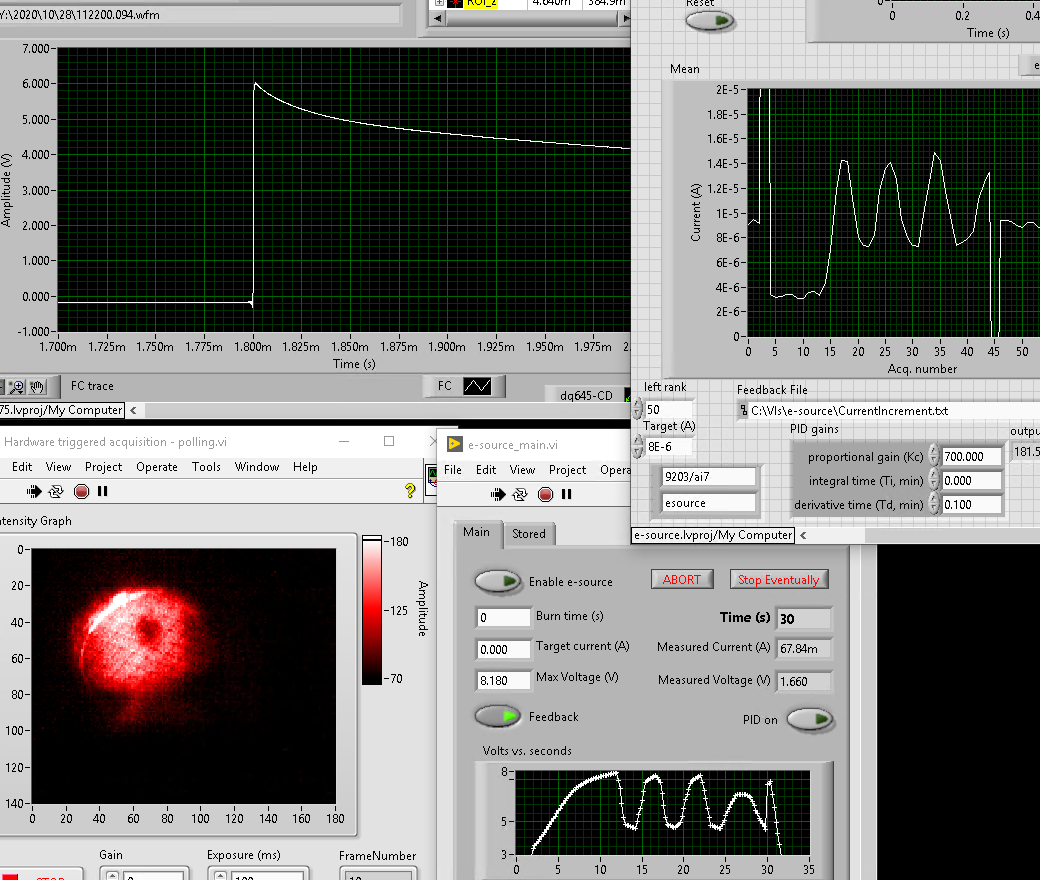Toggle the PID on switch
1040x880 pixels.
coord(810,719)
